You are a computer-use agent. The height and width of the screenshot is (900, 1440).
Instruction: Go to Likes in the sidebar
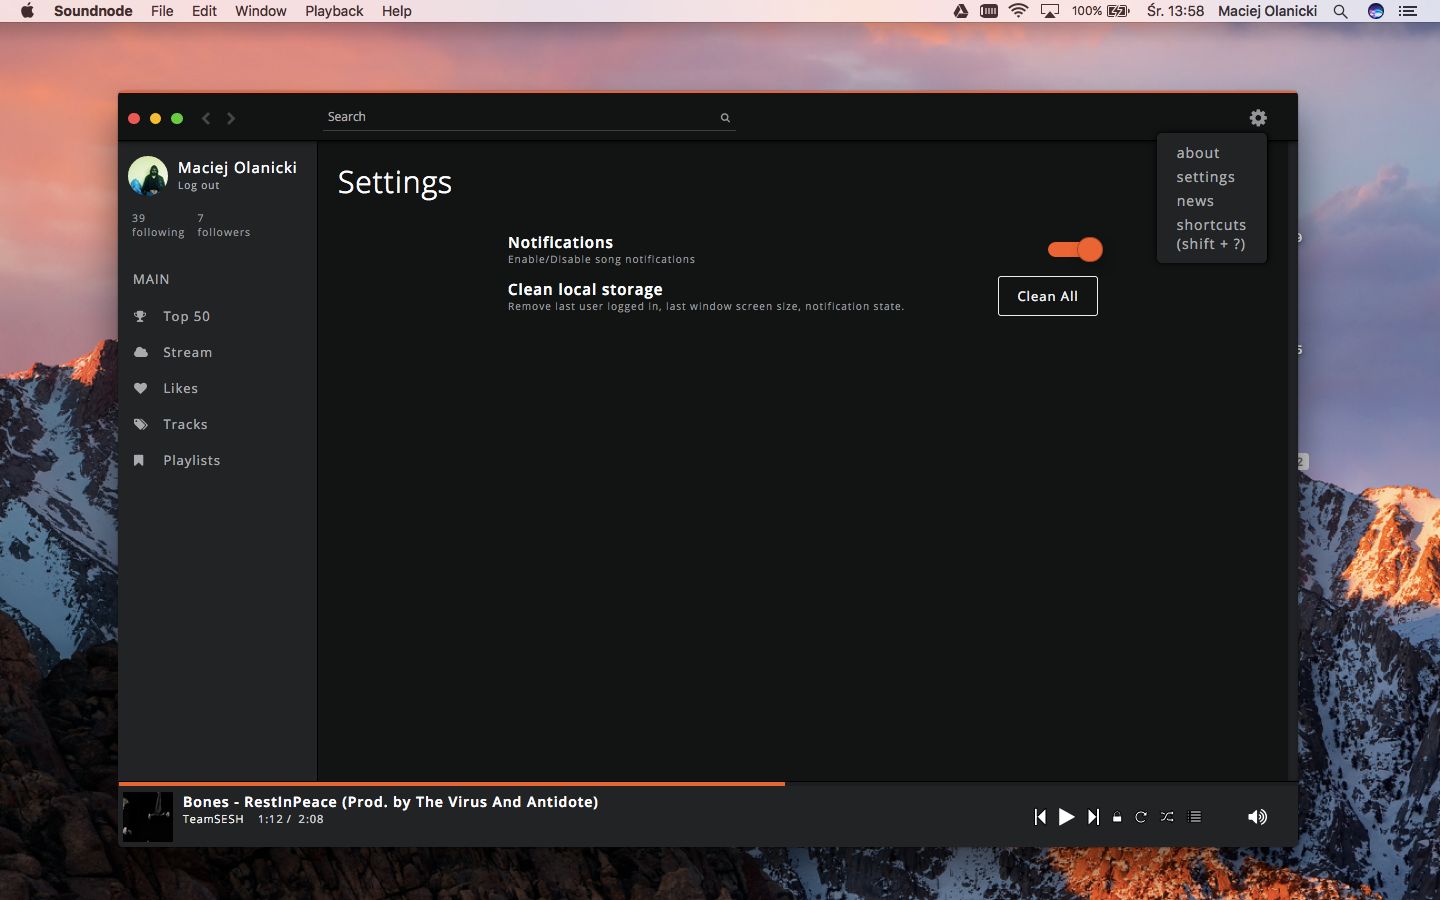(x=180, y=388)
